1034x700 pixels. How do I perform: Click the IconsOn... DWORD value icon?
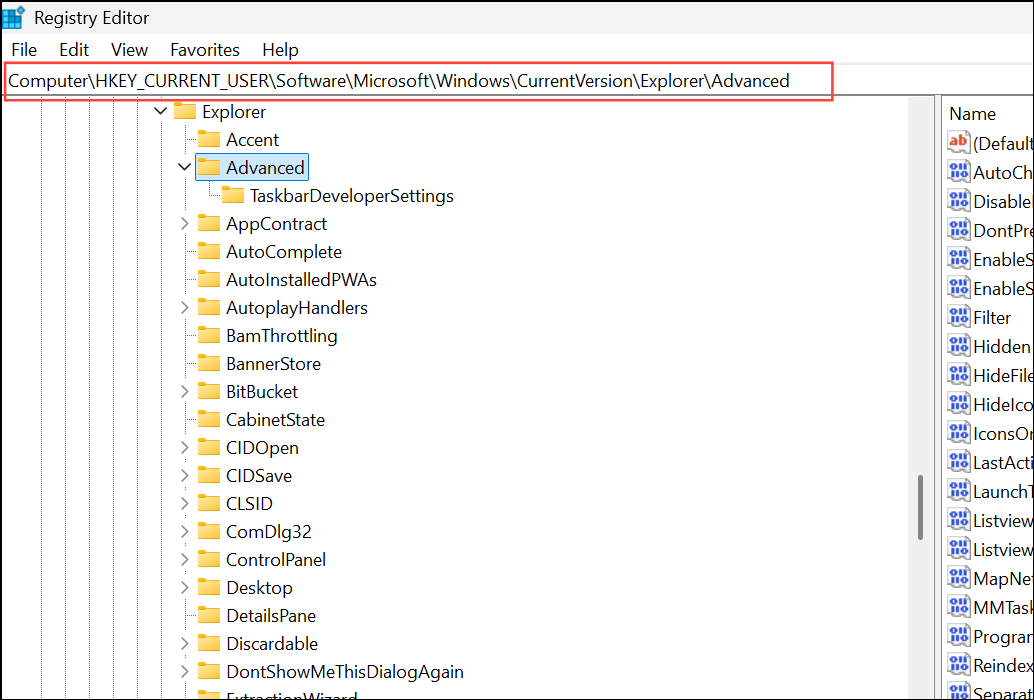coord(958,432)
